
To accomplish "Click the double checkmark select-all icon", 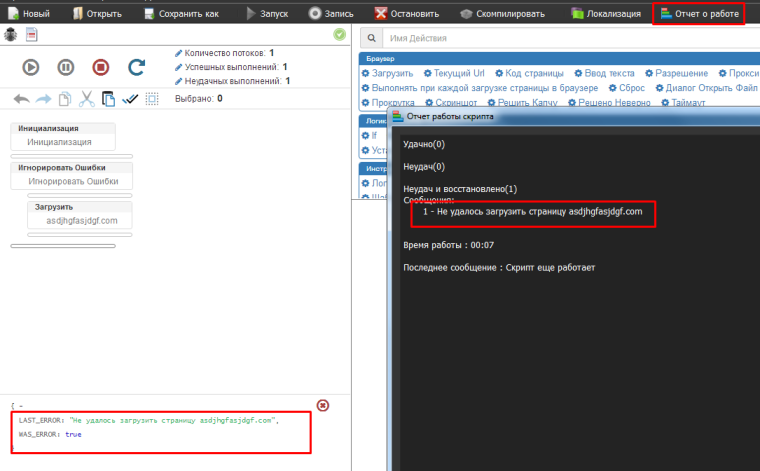I will click(130, 99).
